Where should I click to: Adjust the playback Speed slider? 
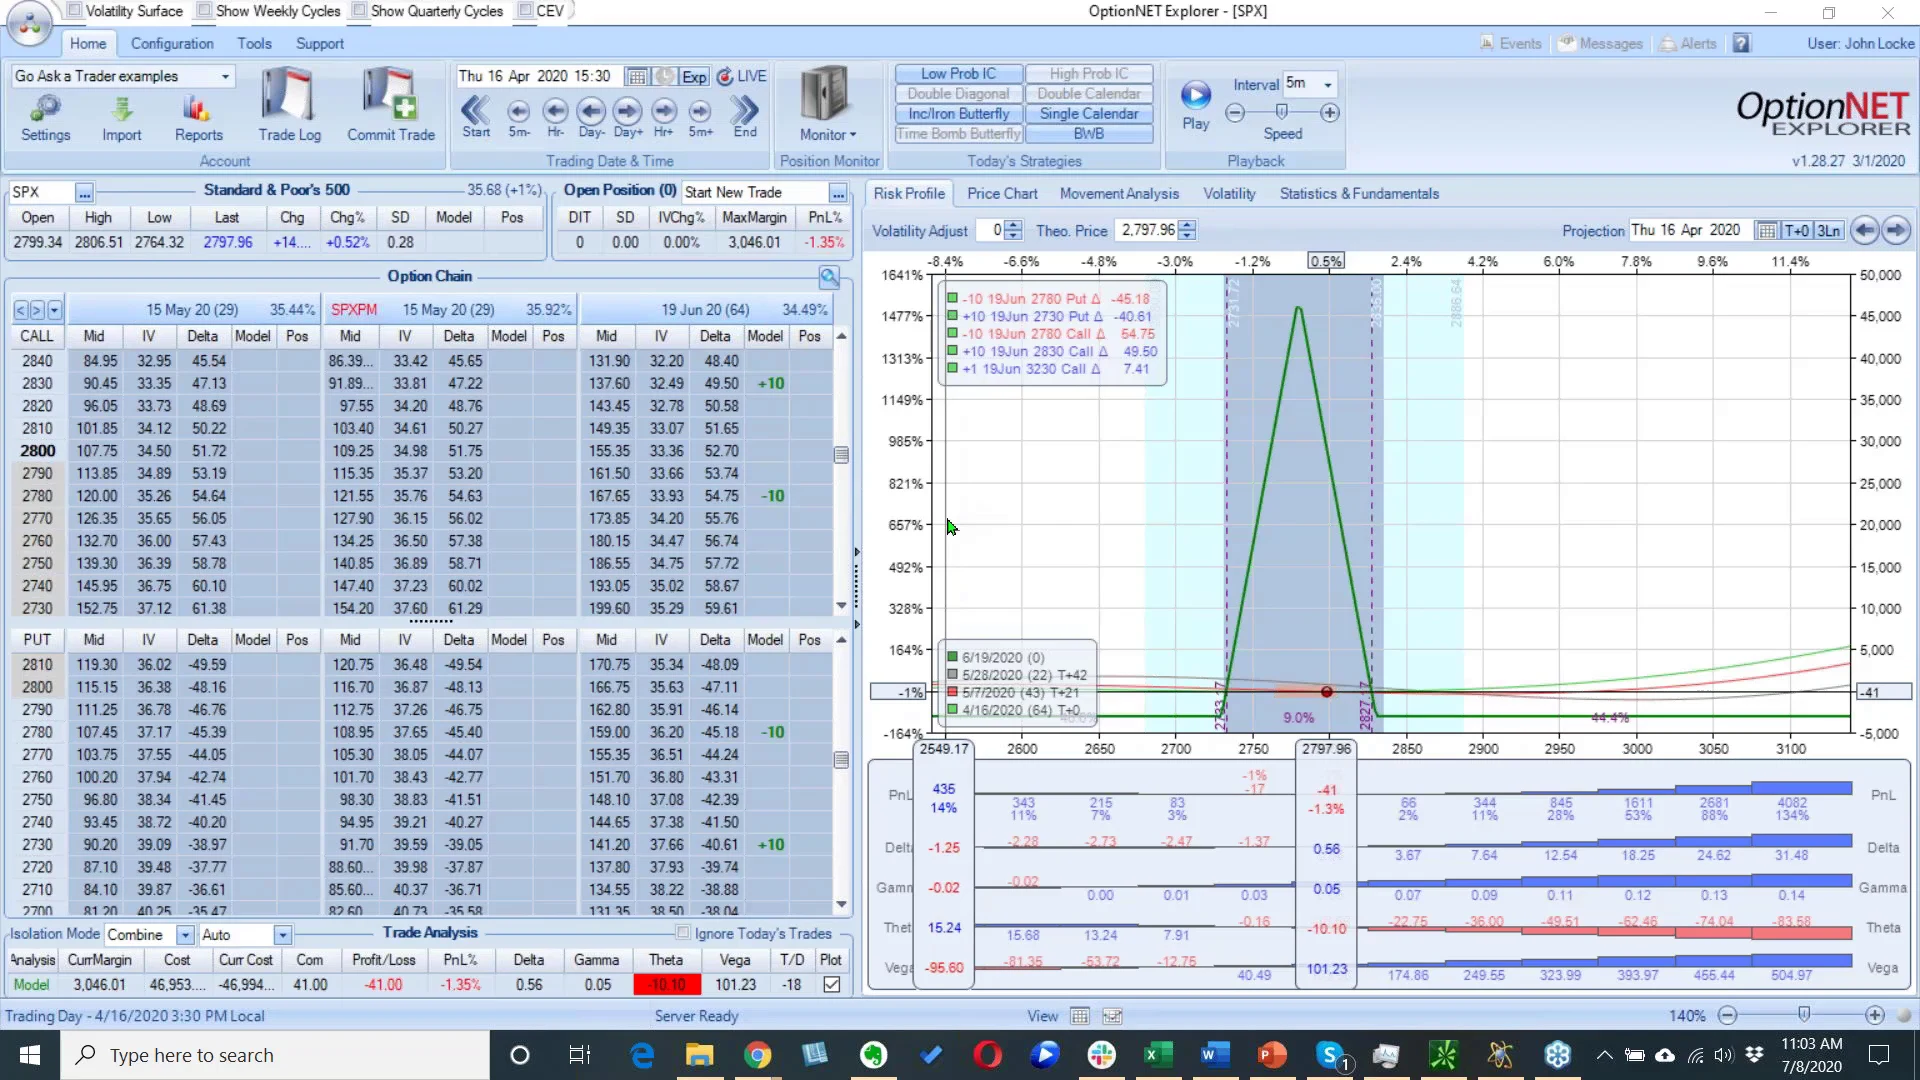1281,112
